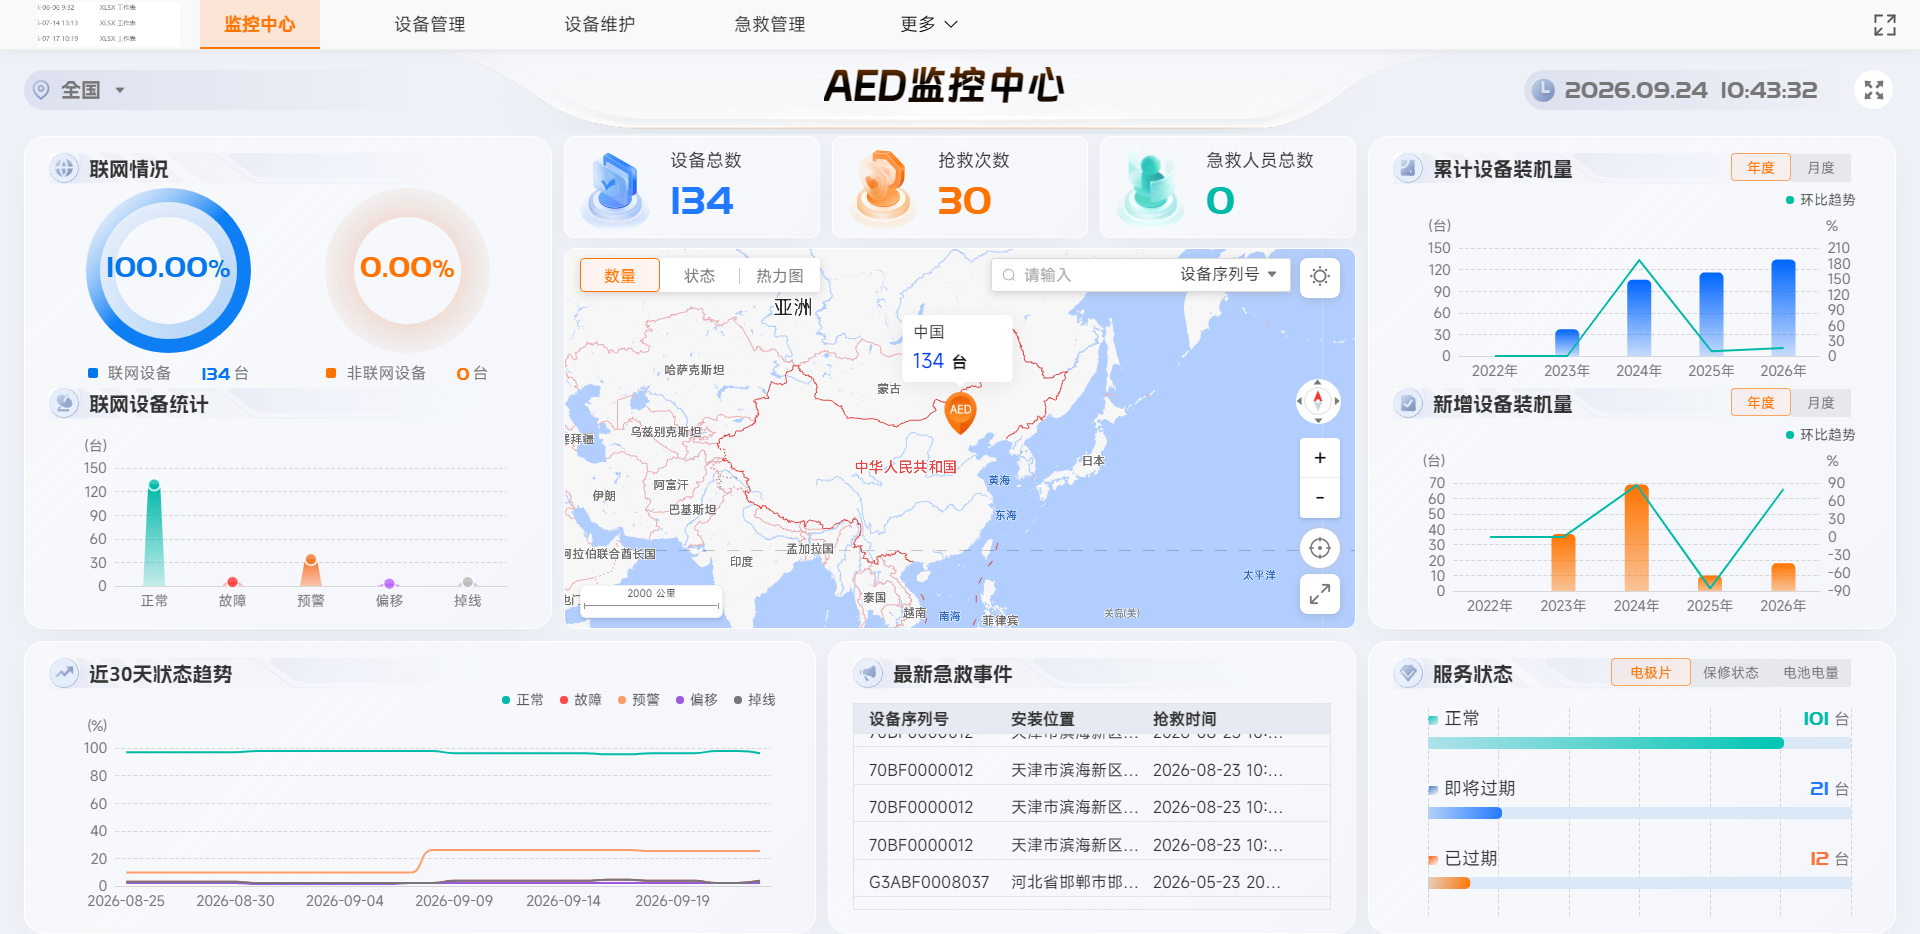1920x934 pixels.
Task: Click the 联网情况 panel header icon
Action: [65, 168]
